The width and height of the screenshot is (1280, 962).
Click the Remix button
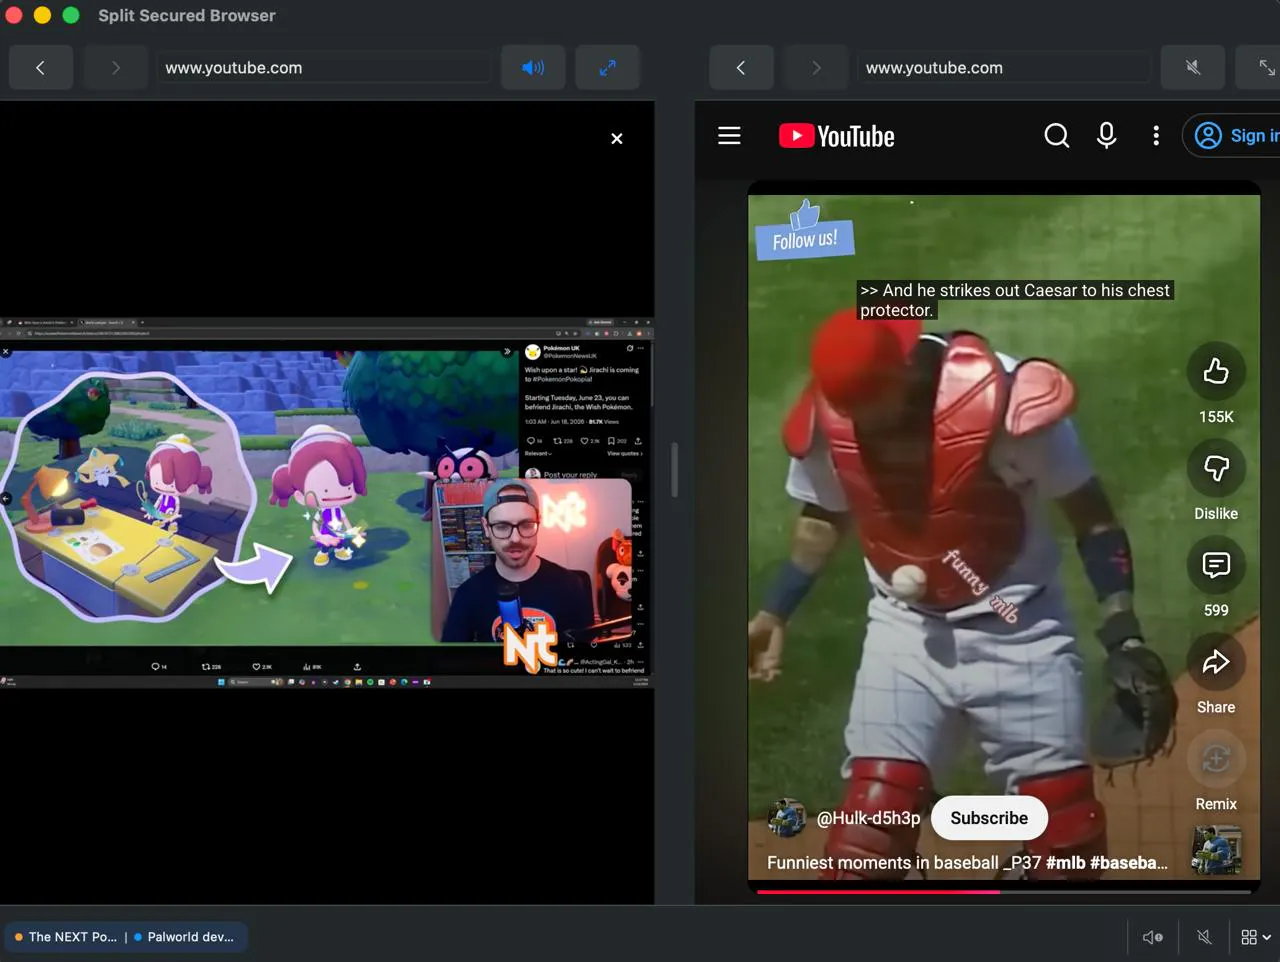(x=1216, y=759)
